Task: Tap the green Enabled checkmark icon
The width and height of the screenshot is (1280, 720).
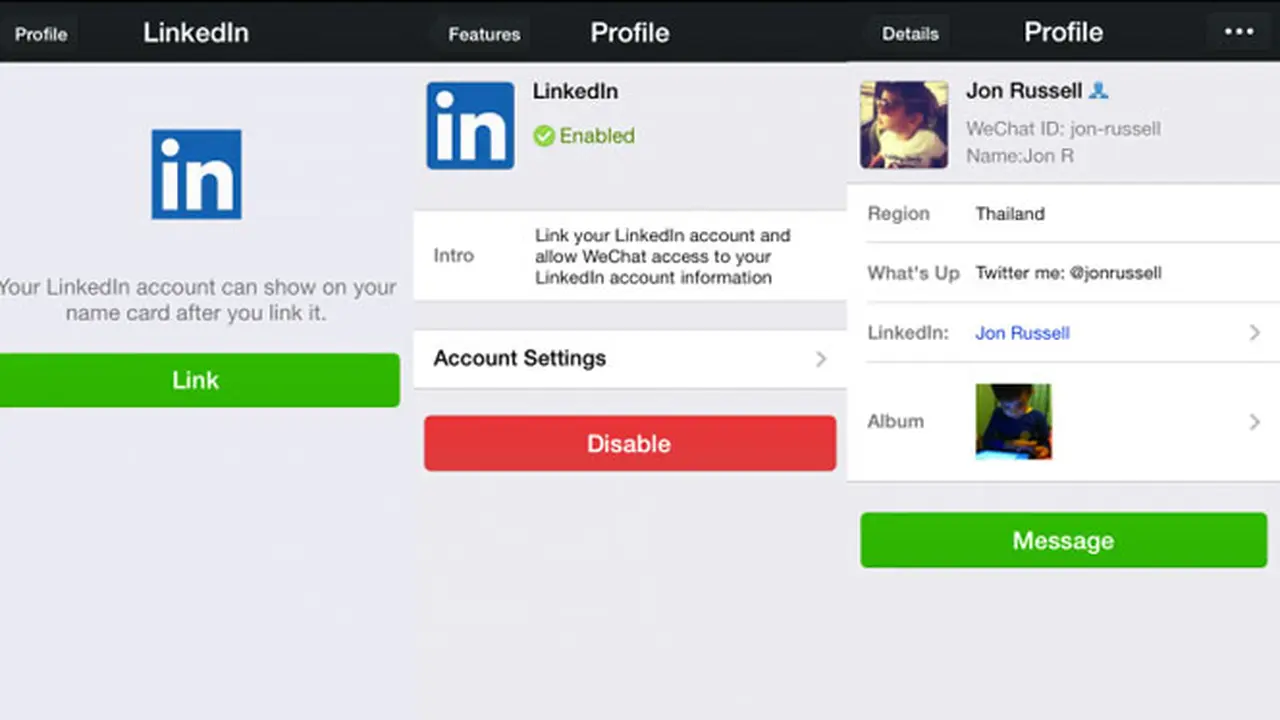Action: coord(544,136)
